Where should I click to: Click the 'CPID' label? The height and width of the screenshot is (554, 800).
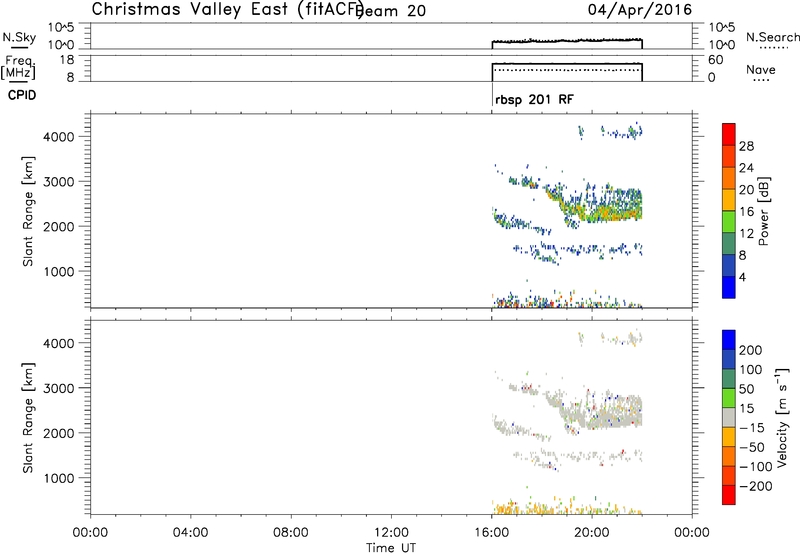(22, 95)
